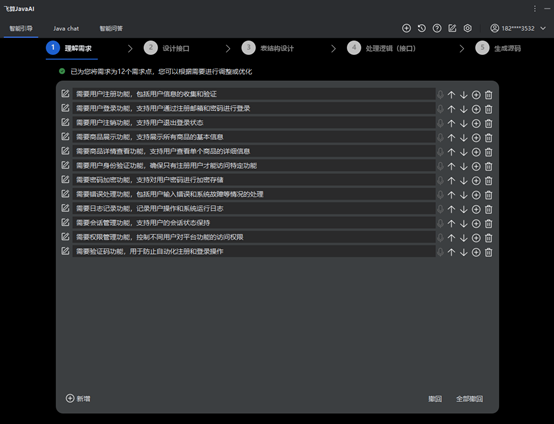Click the 全部撤回 button

click(x=469, y=399)
